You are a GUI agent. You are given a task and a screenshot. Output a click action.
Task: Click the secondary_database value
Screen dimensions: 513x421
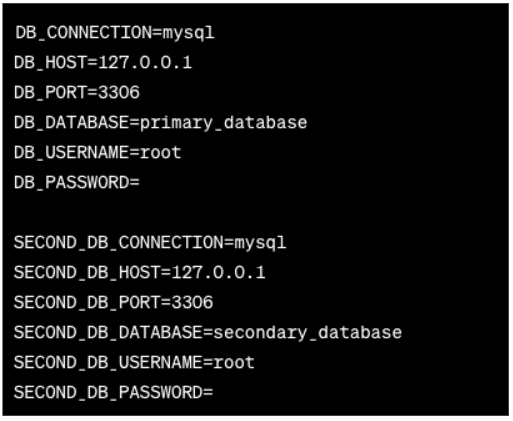coord(307,333)
